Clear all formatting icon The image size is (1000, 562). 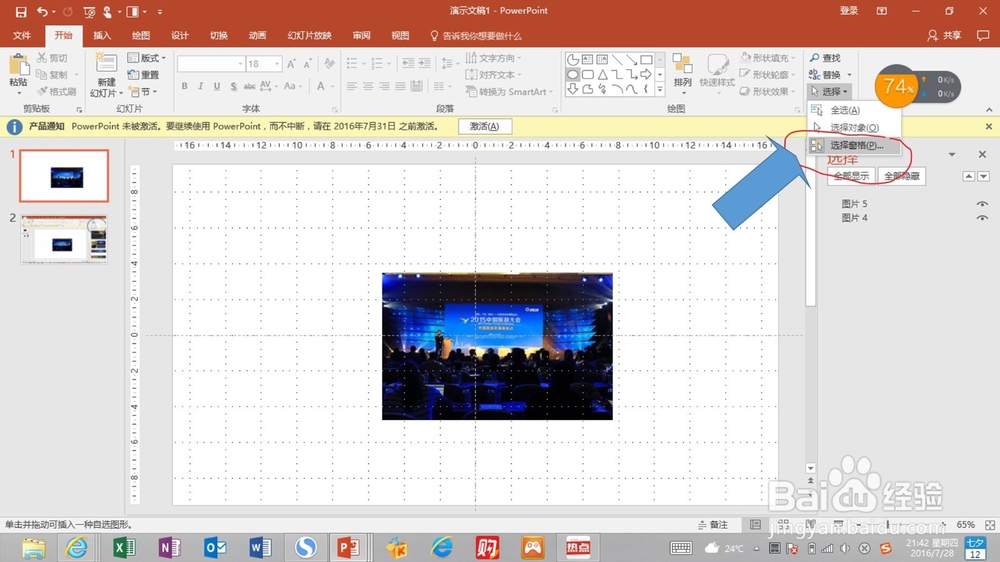click(329, 64)
